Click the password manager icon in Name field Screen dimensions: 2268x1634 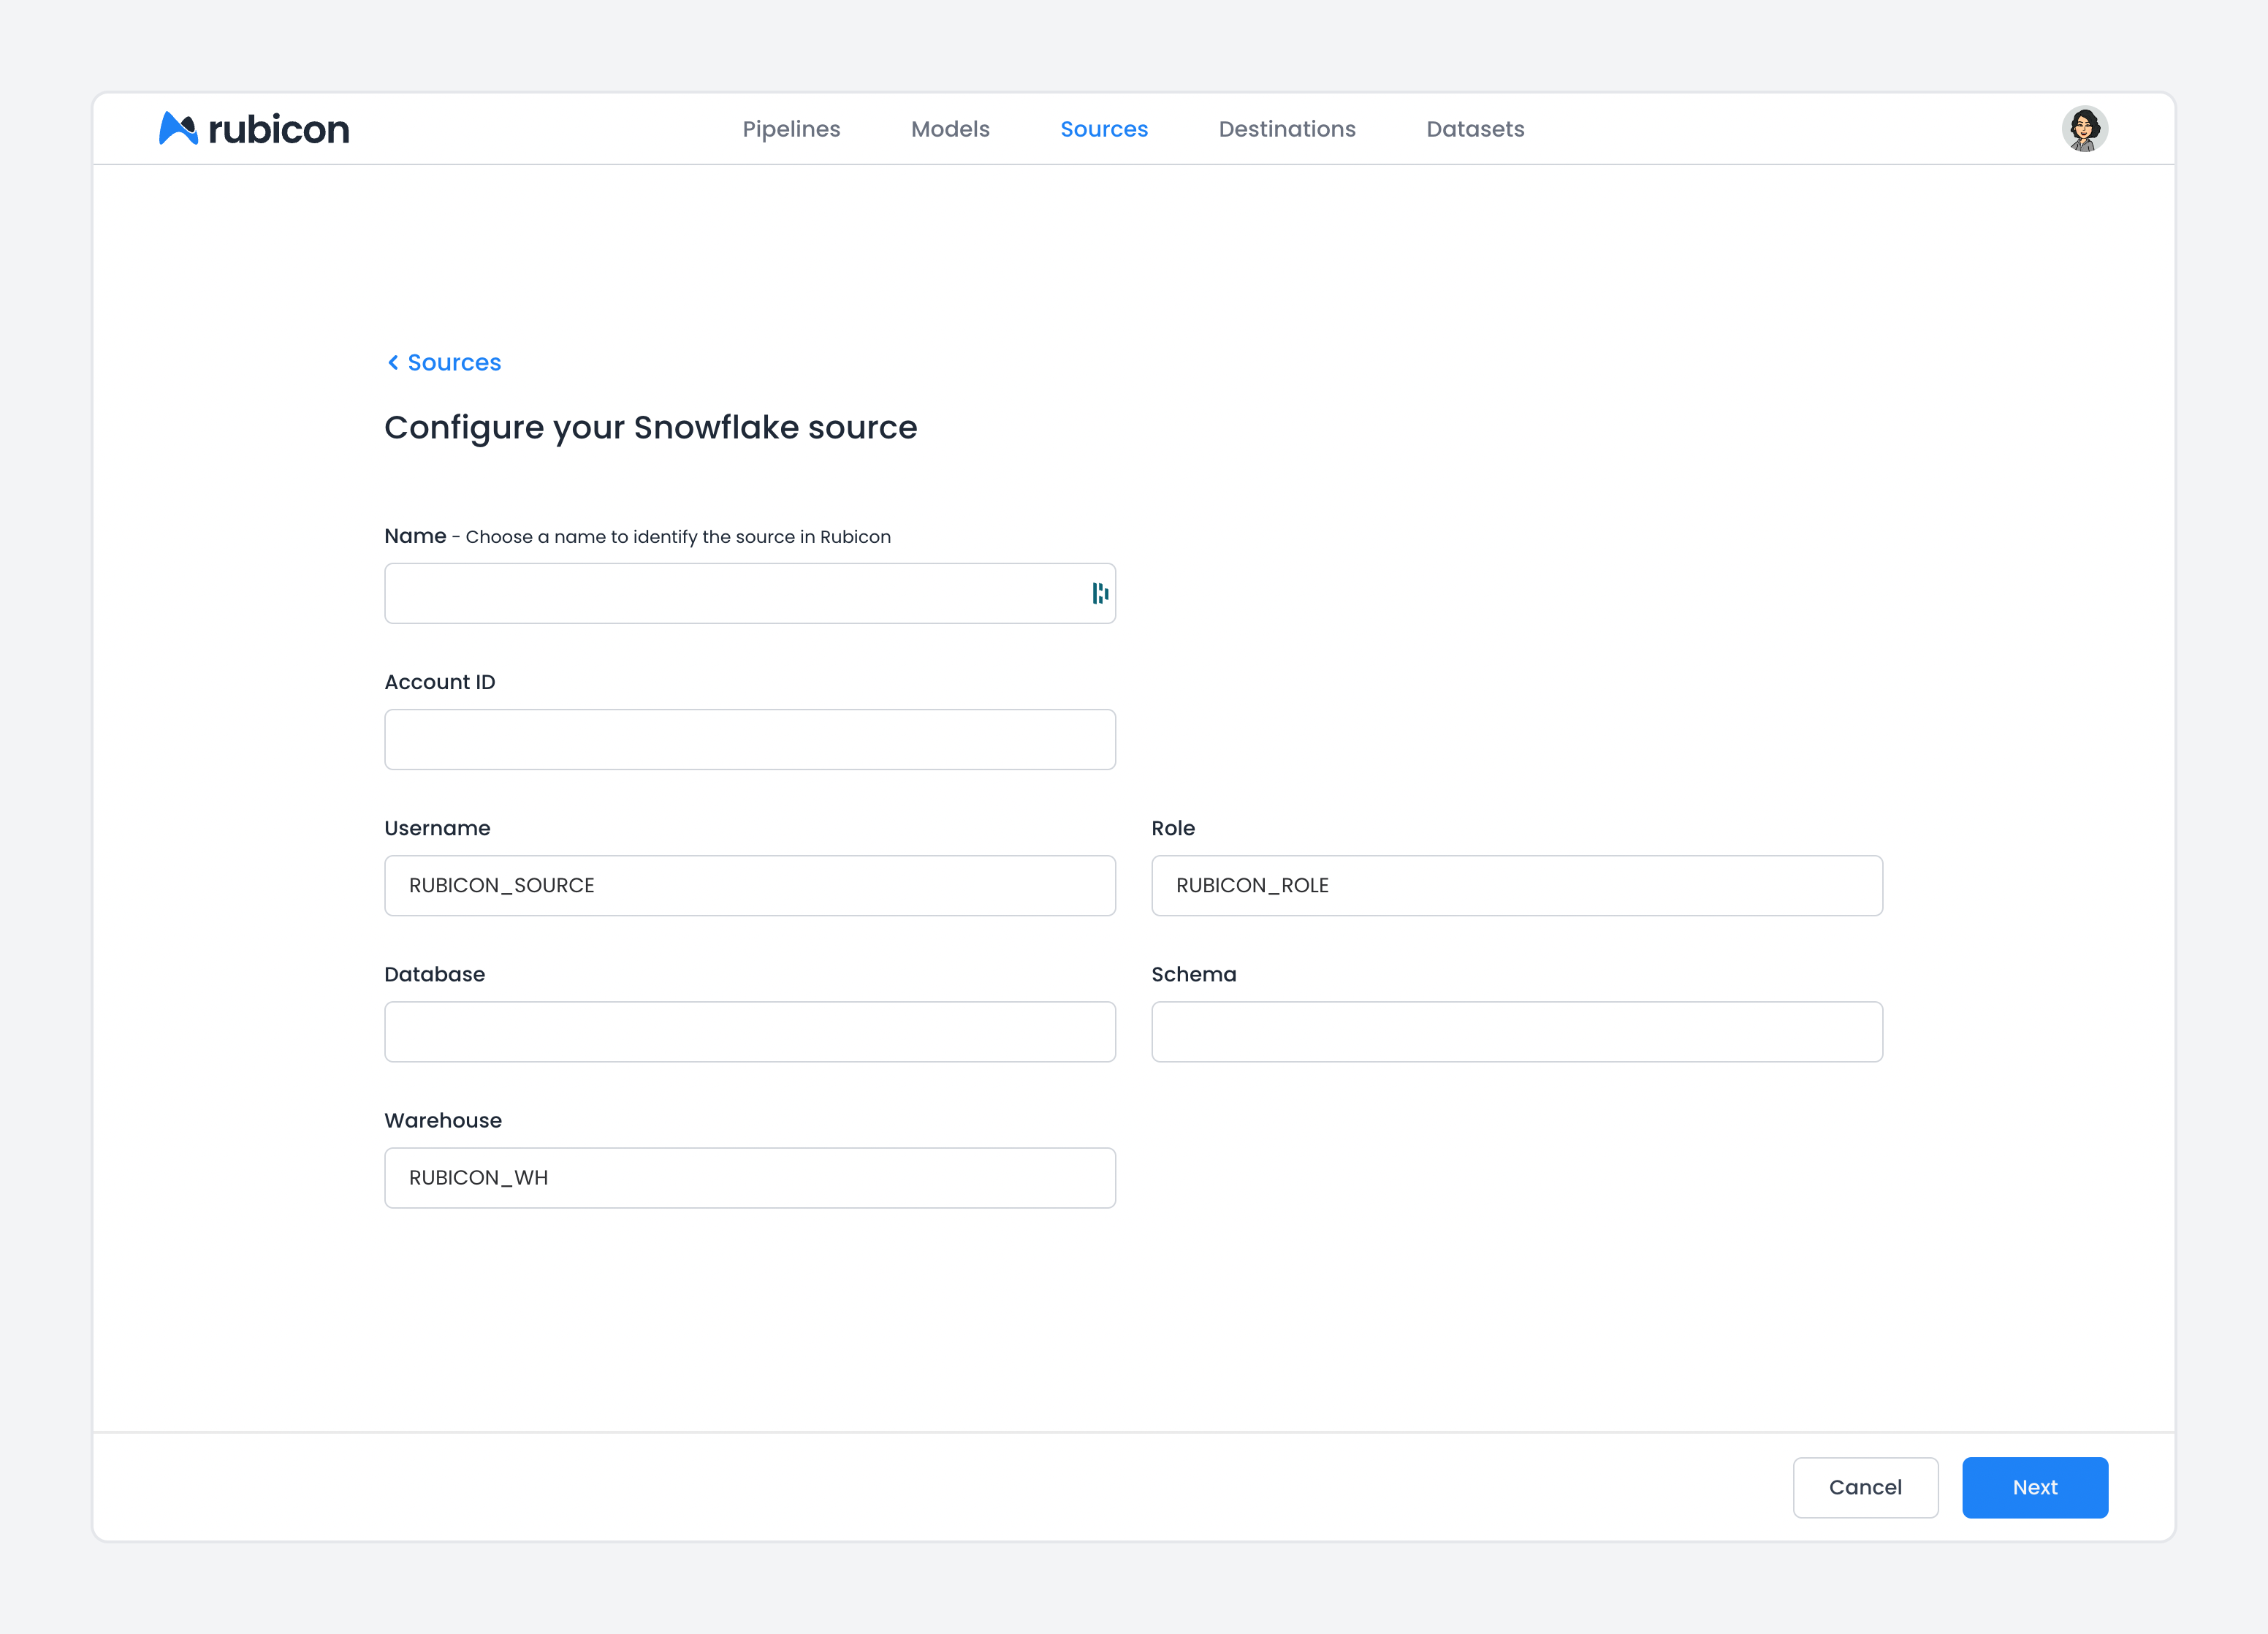1100,594
